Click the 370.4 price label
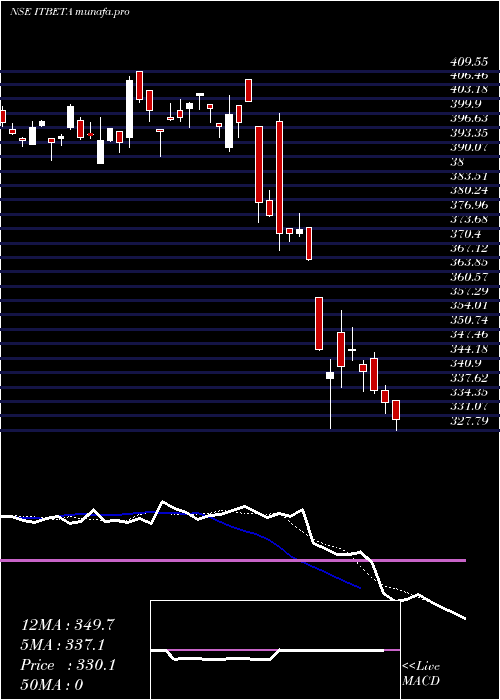This screenshot has height=700, width=500. pos(465,233)
